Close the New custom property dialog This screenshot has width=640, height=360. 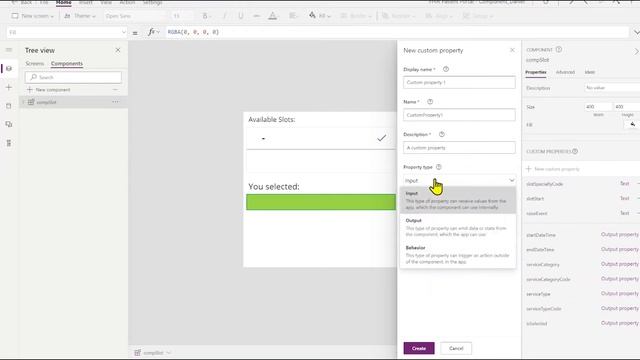[512, 50]
